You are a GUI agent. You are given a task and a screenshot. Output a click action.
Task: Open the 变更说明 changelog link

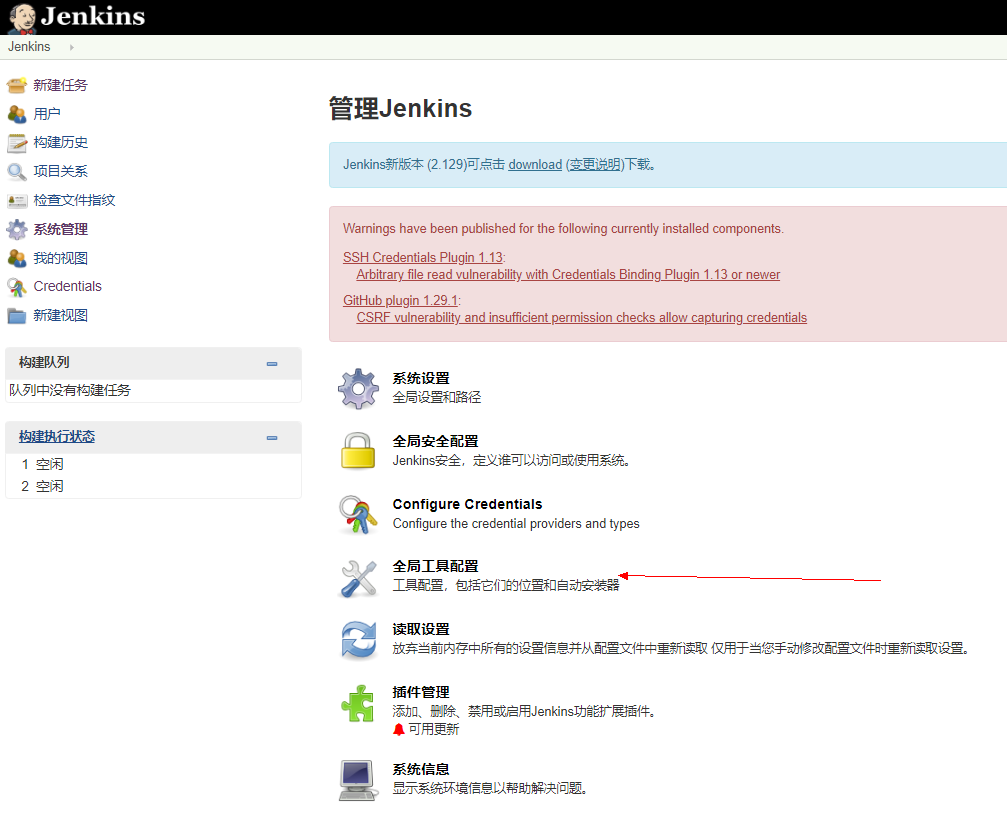click(595, 164)
